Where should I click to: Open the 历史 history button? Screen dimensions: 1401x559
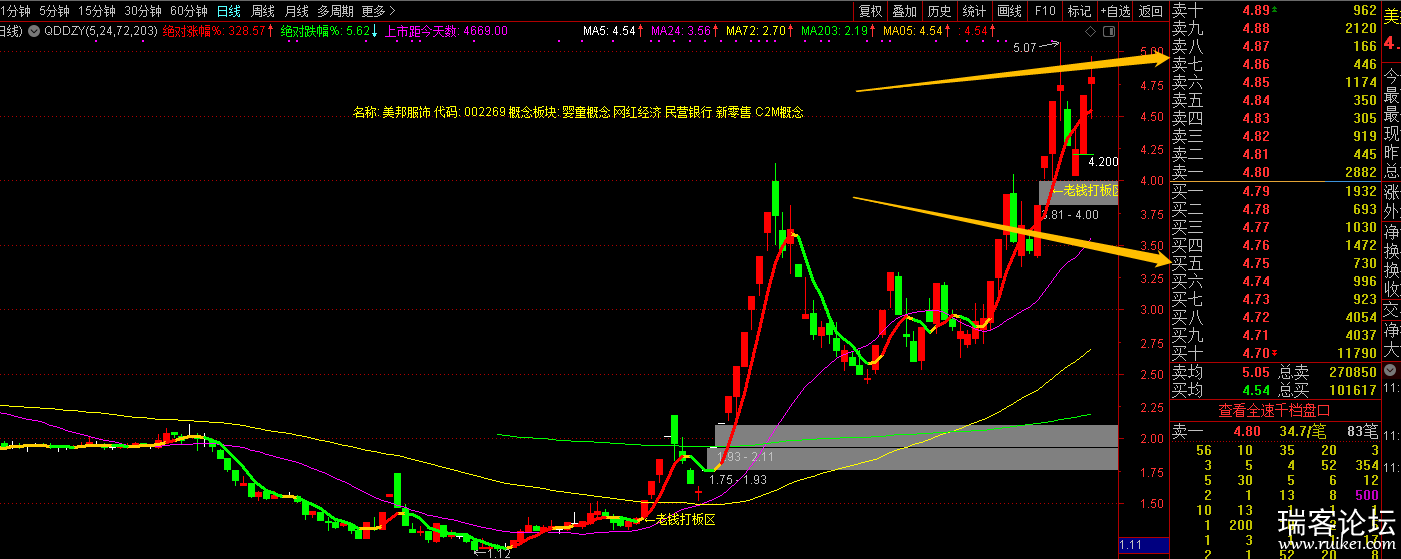939,11
